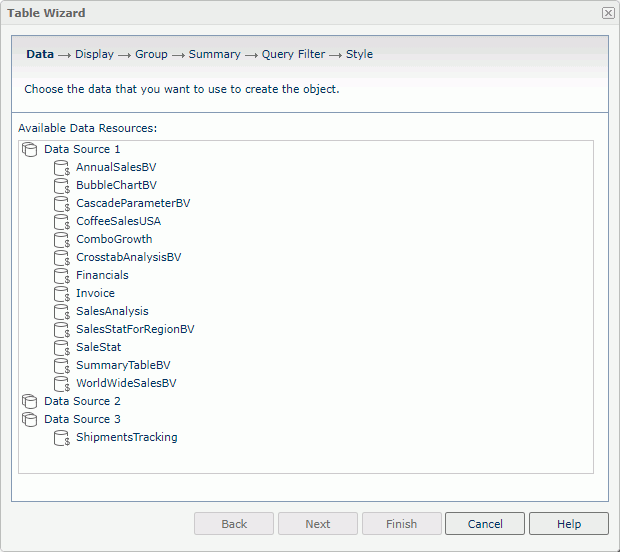Select the WorldWideSalesBV entry

pos(126,383)
